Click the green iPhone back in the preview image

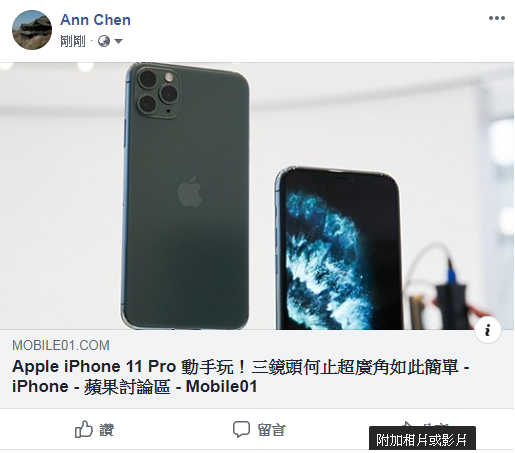pyautogui.click(x=185, y=196)
